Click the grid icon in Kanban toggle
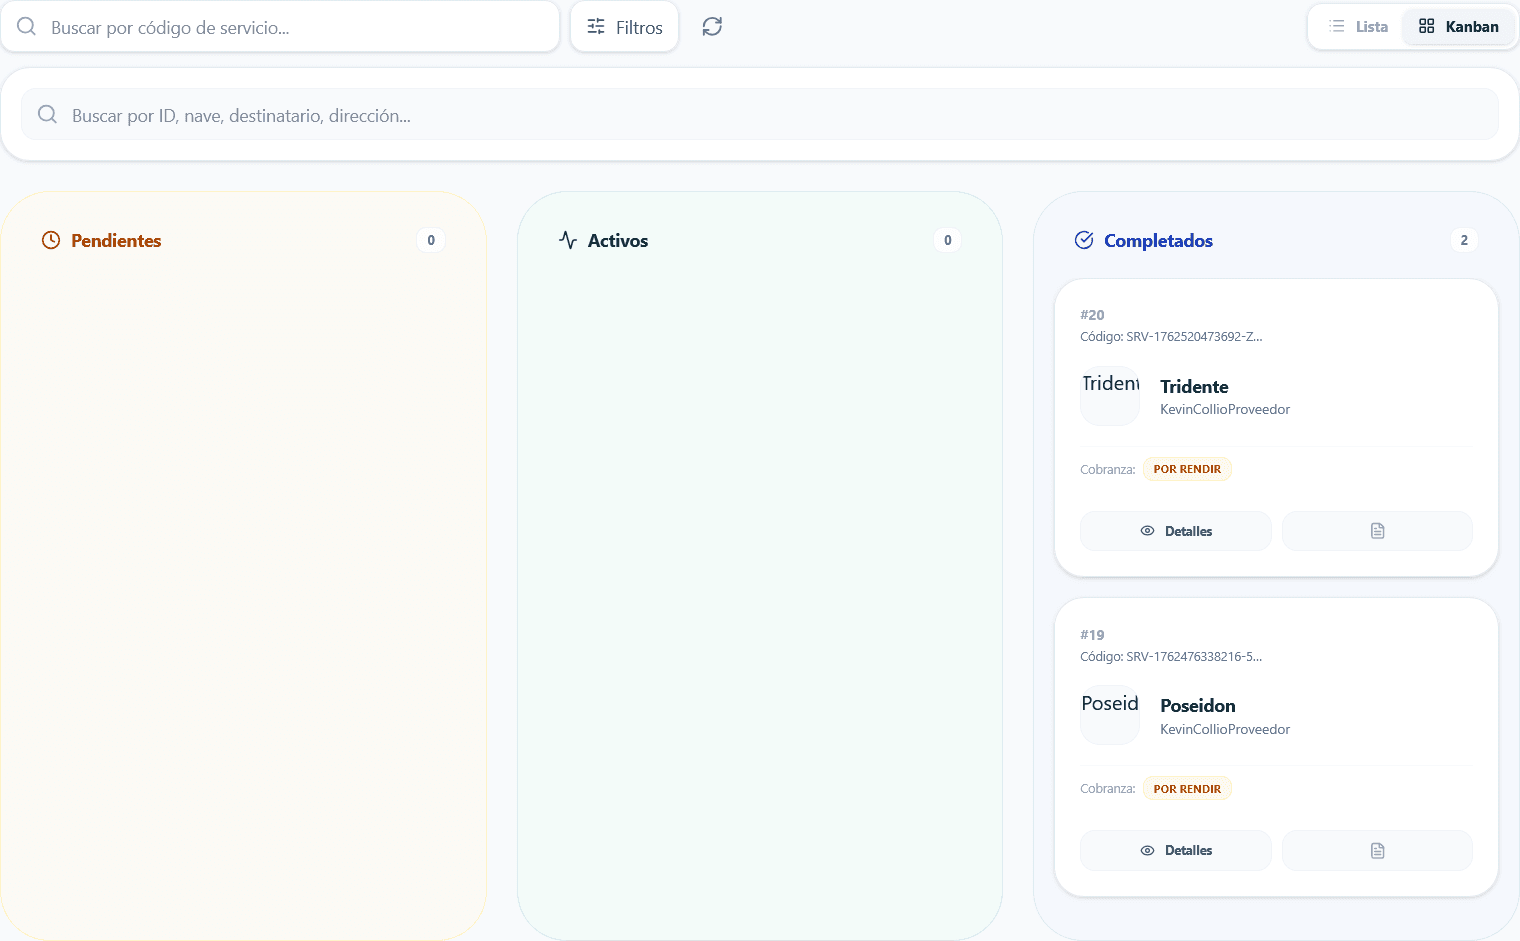 pyautogui.click(x=1427, y=27)
